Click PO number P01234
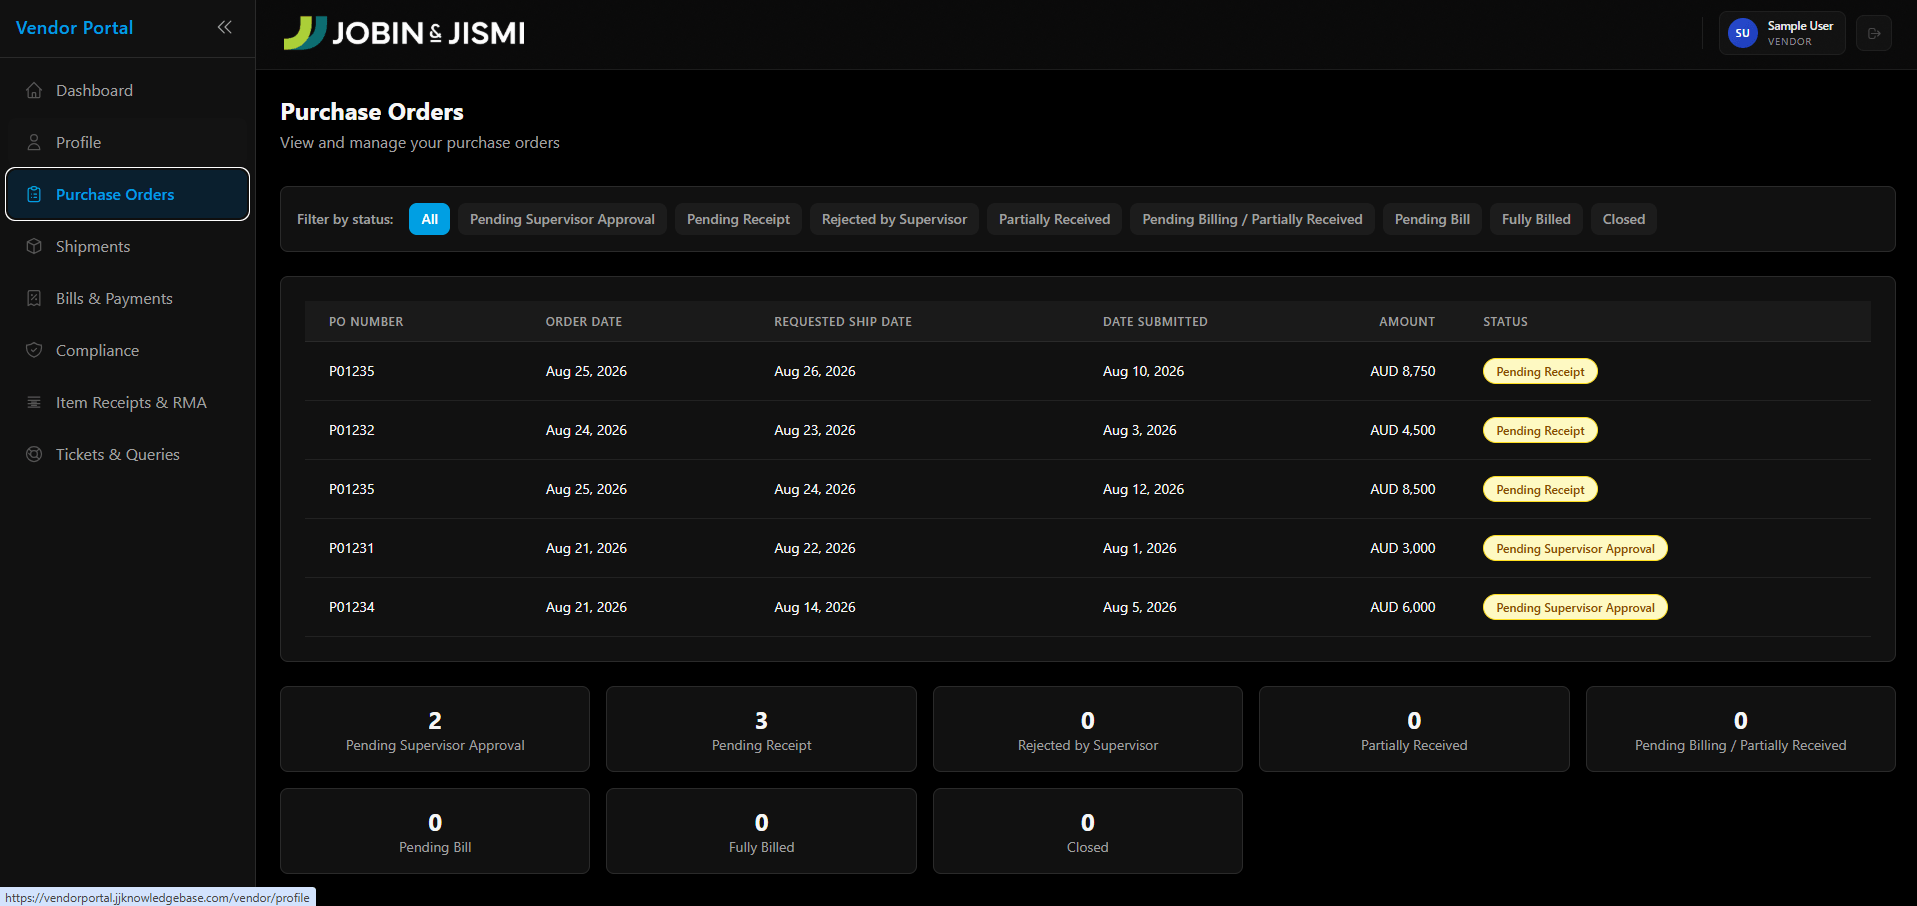This screenshot has width=1917, height=906. 352,607
